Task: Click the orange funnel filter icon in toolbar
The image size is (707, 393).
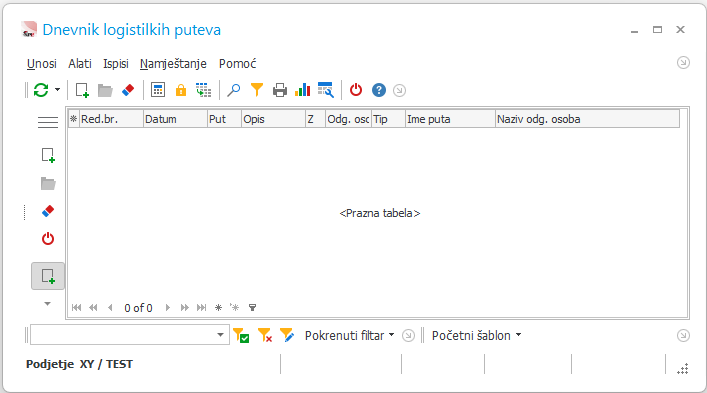Action: pos(257,90)
